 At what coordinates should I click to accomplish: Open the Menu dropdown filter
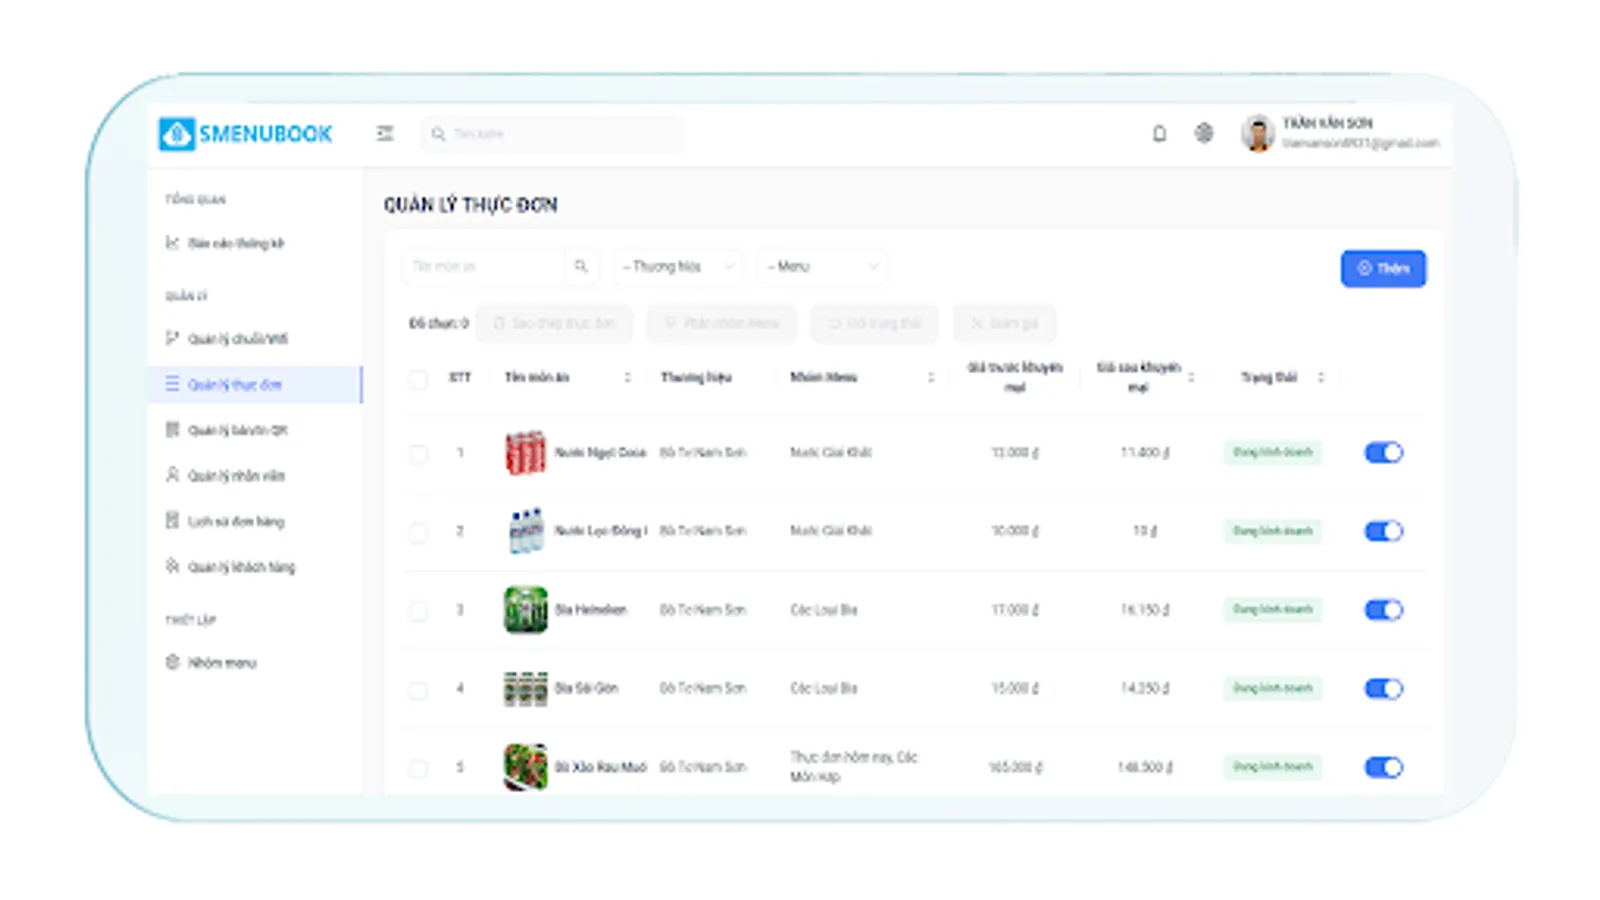coord(822,266)
